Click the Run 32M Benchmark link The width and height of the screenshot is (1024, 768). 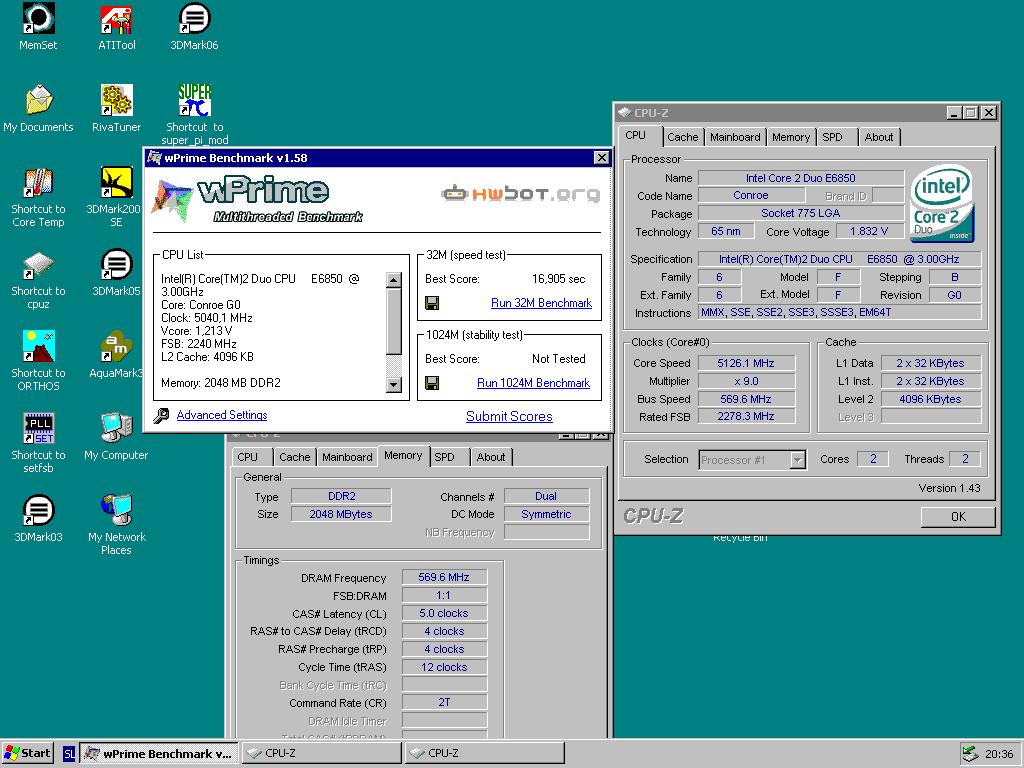(x=541, y=303)
